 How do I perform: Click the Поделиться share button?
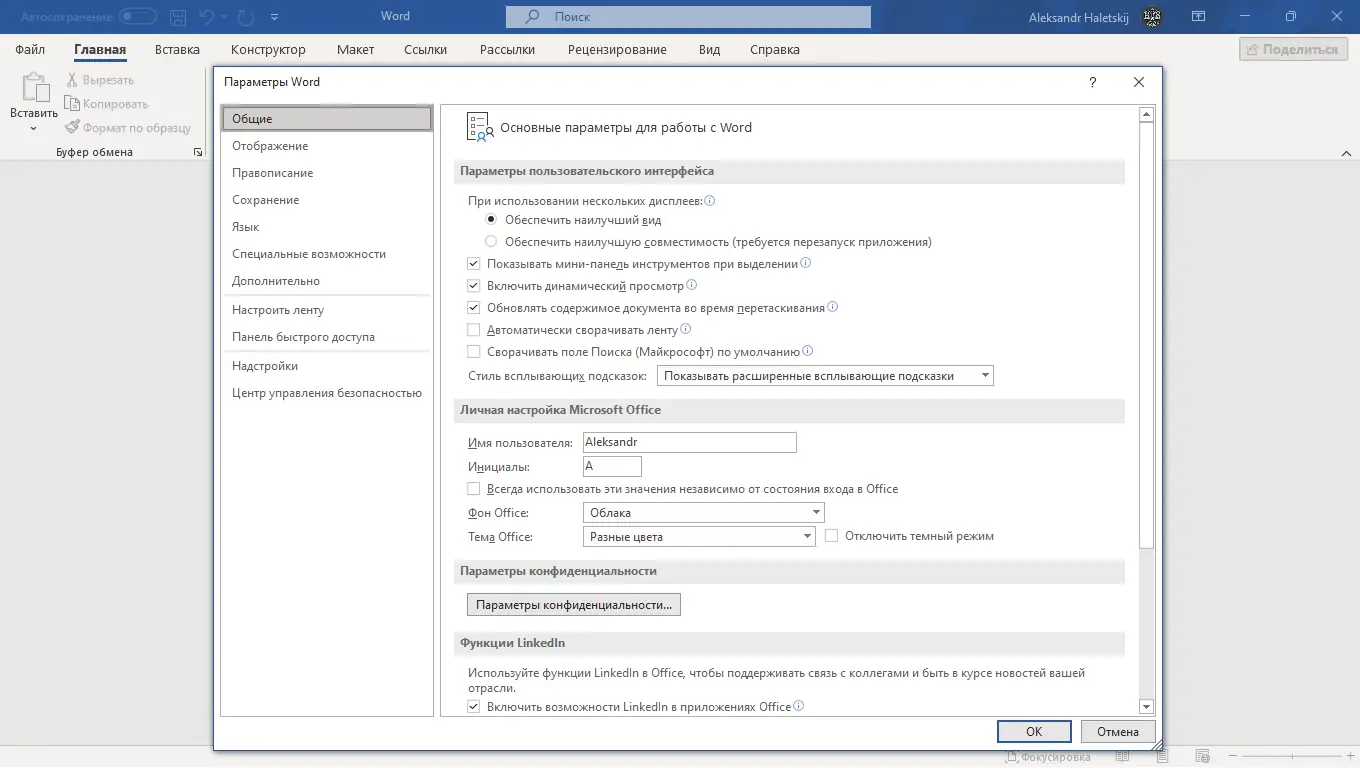point(1293,49)
